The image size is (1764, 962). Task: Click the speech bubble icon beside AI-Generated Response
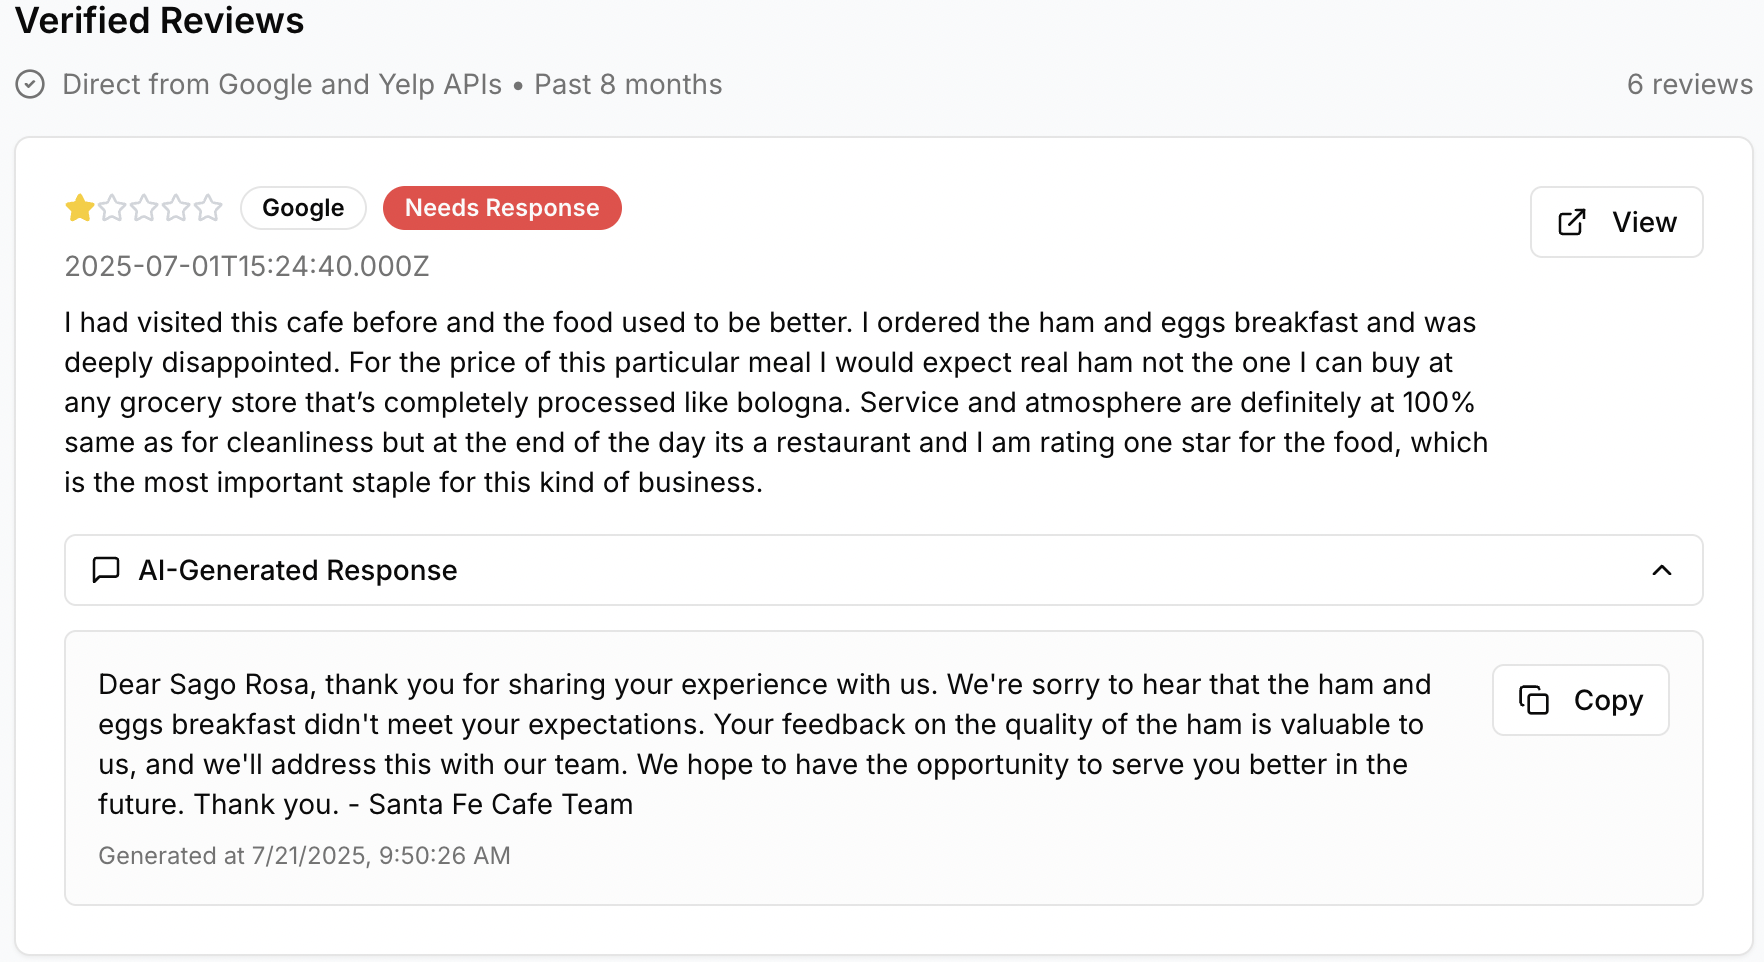pyautogui.click(x=106, y=570)
